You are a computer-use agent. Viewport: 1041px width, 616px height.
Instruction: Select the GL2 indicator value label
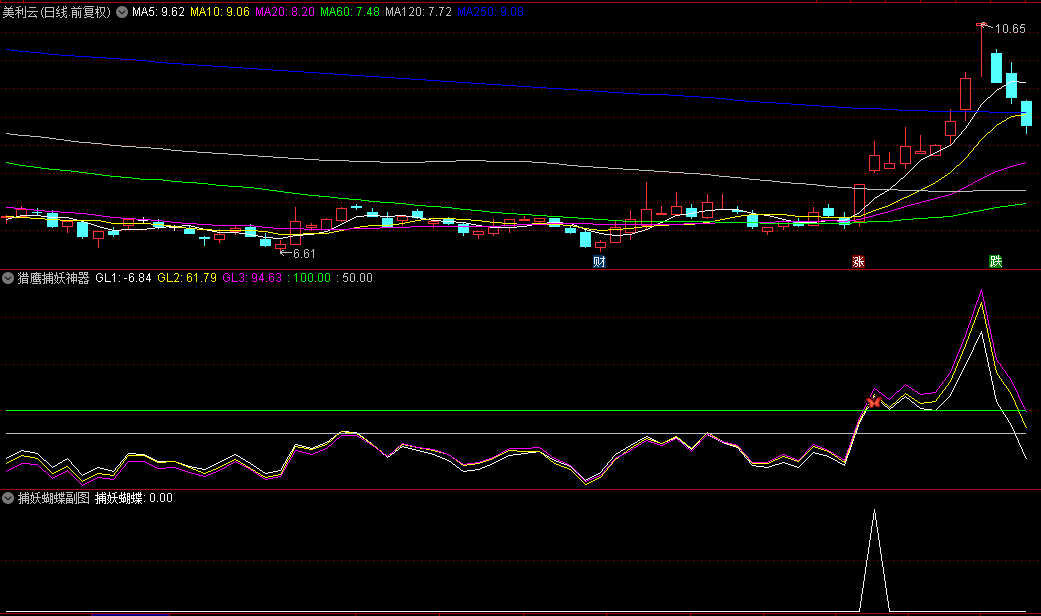coord(187,278)
